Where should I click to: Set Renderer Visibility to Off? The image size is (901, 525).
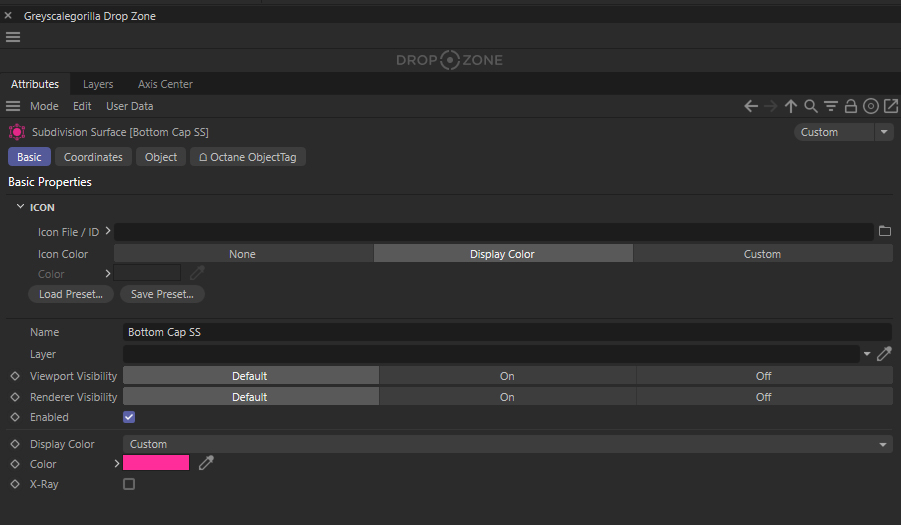click(764, 396)
